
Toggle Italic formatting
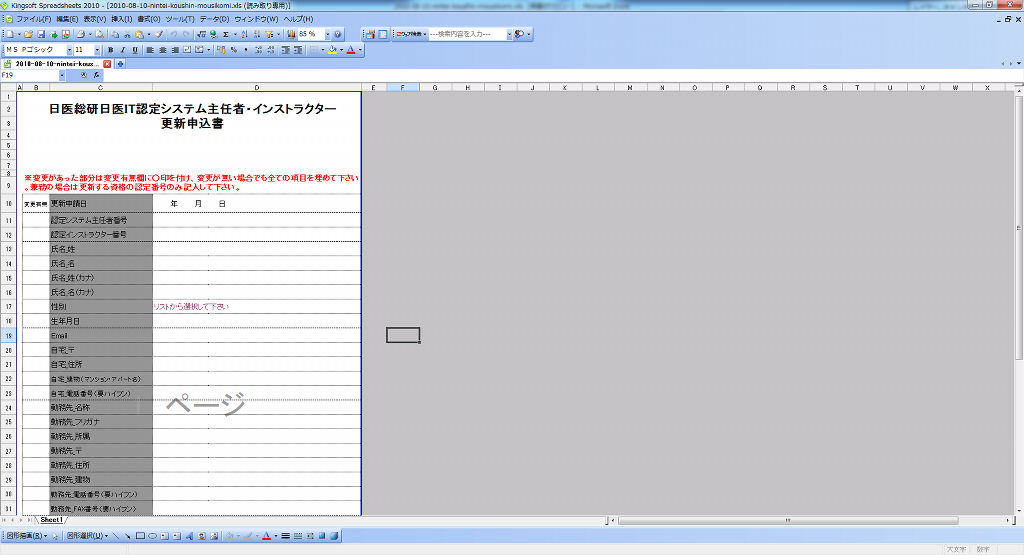pos(123,50)
